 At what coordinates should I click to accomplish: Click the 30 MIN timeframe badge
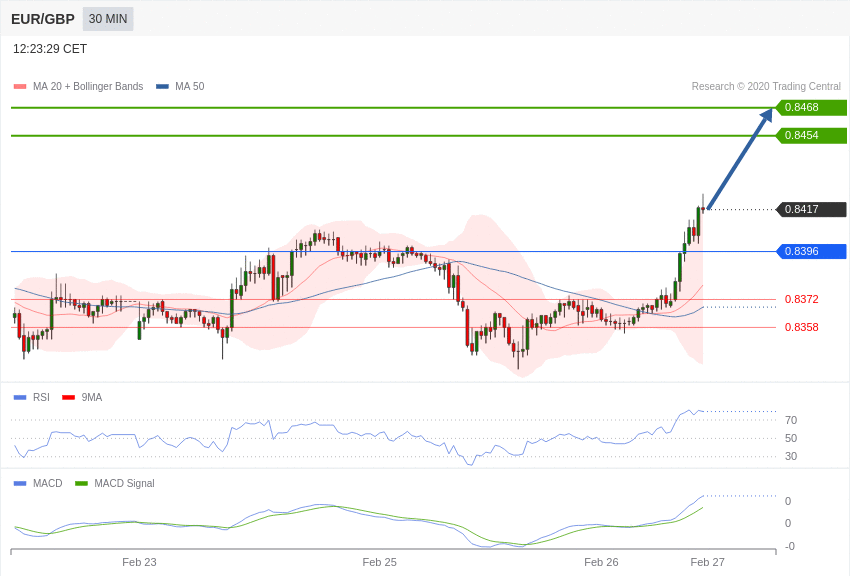point(108,19)
